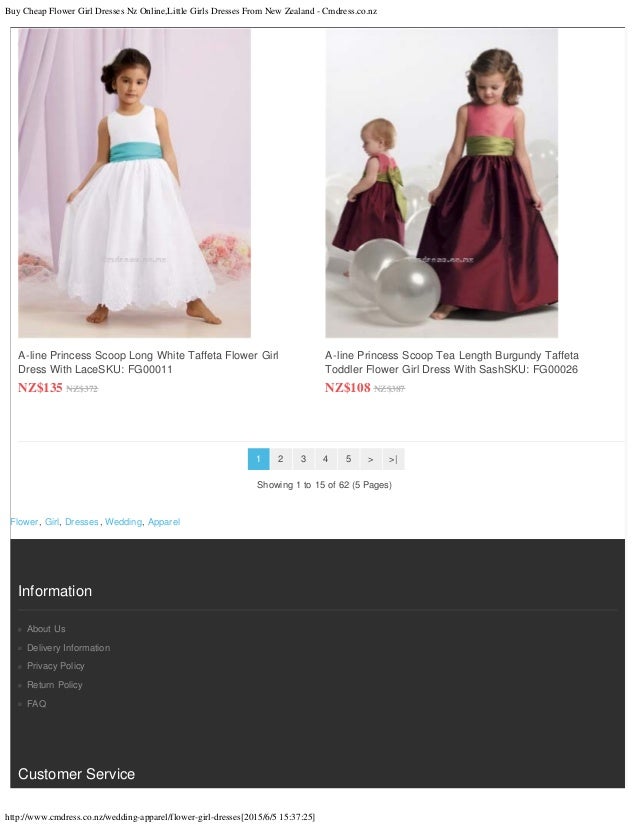Open the About Us footer link
This screenshot has width=638, height=826.
(x=46, y=628)
